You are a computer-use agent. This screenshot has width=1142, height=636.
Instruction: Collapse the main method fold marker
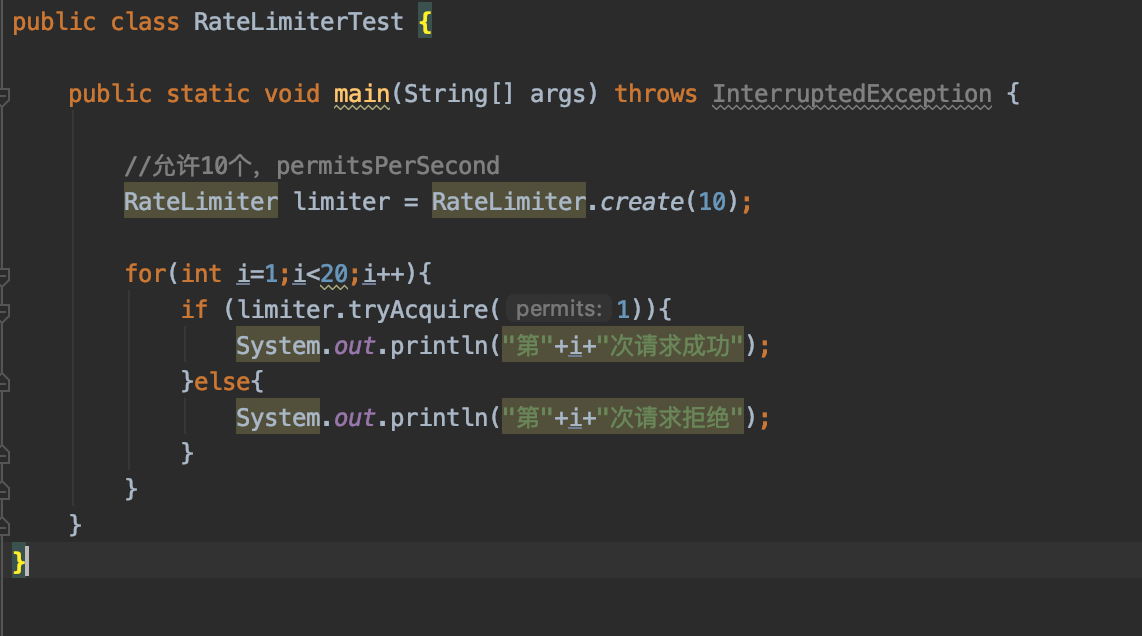pos(3,95)
